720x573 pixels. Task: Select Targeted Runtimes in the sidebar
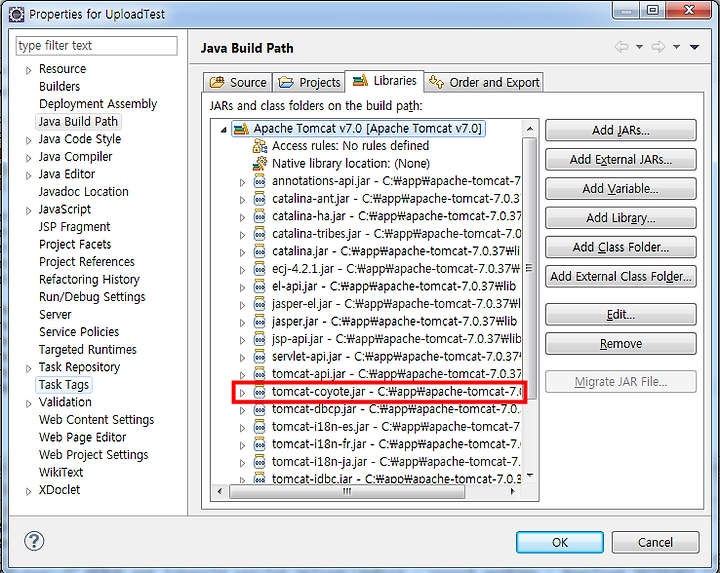[88, 350]
